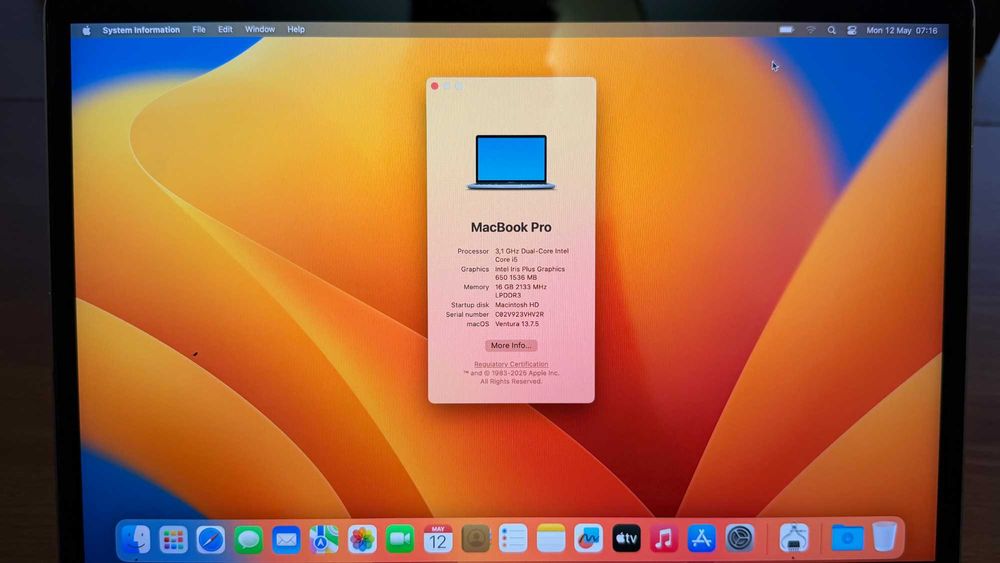This screenshot has width=1000, height=563.
Task: Open System Settings from the Dock
Action: tap(740, 539)
